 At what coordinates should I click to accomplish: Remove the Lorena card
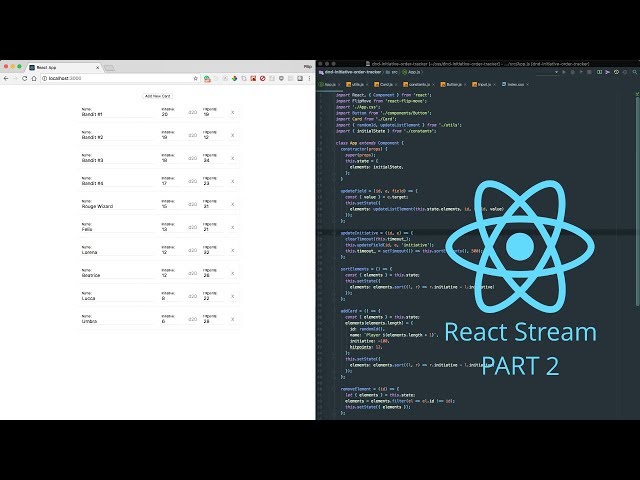pos(233,250)
